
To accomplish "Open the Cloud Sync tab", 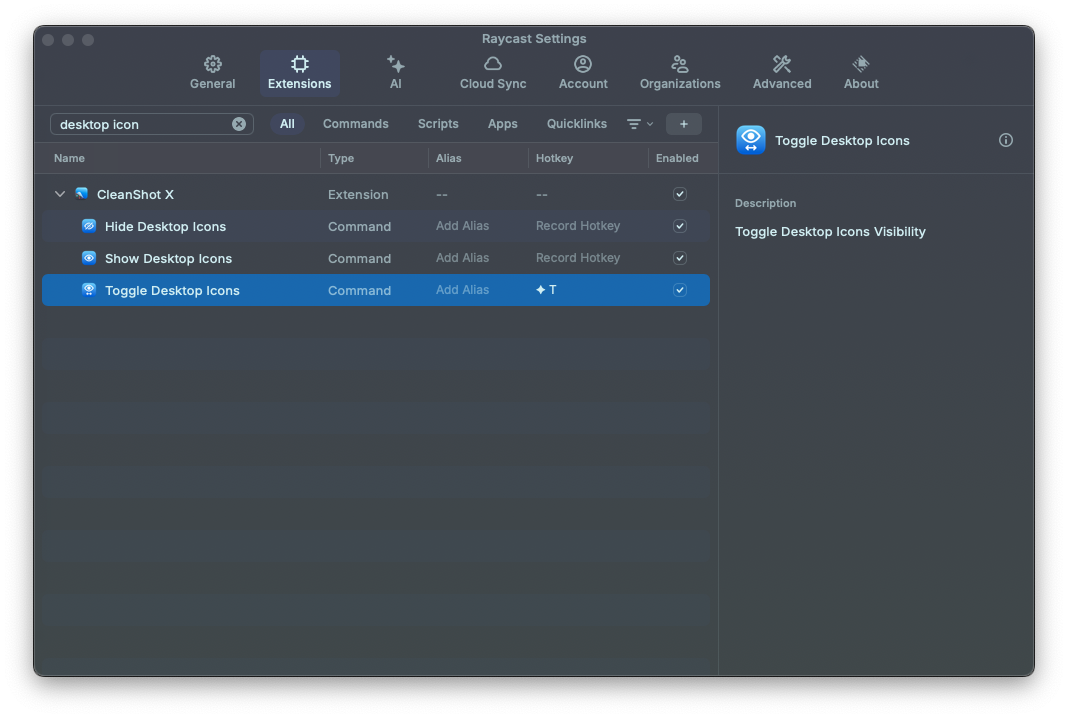I will pyautogui.click(x=492, y=73).
